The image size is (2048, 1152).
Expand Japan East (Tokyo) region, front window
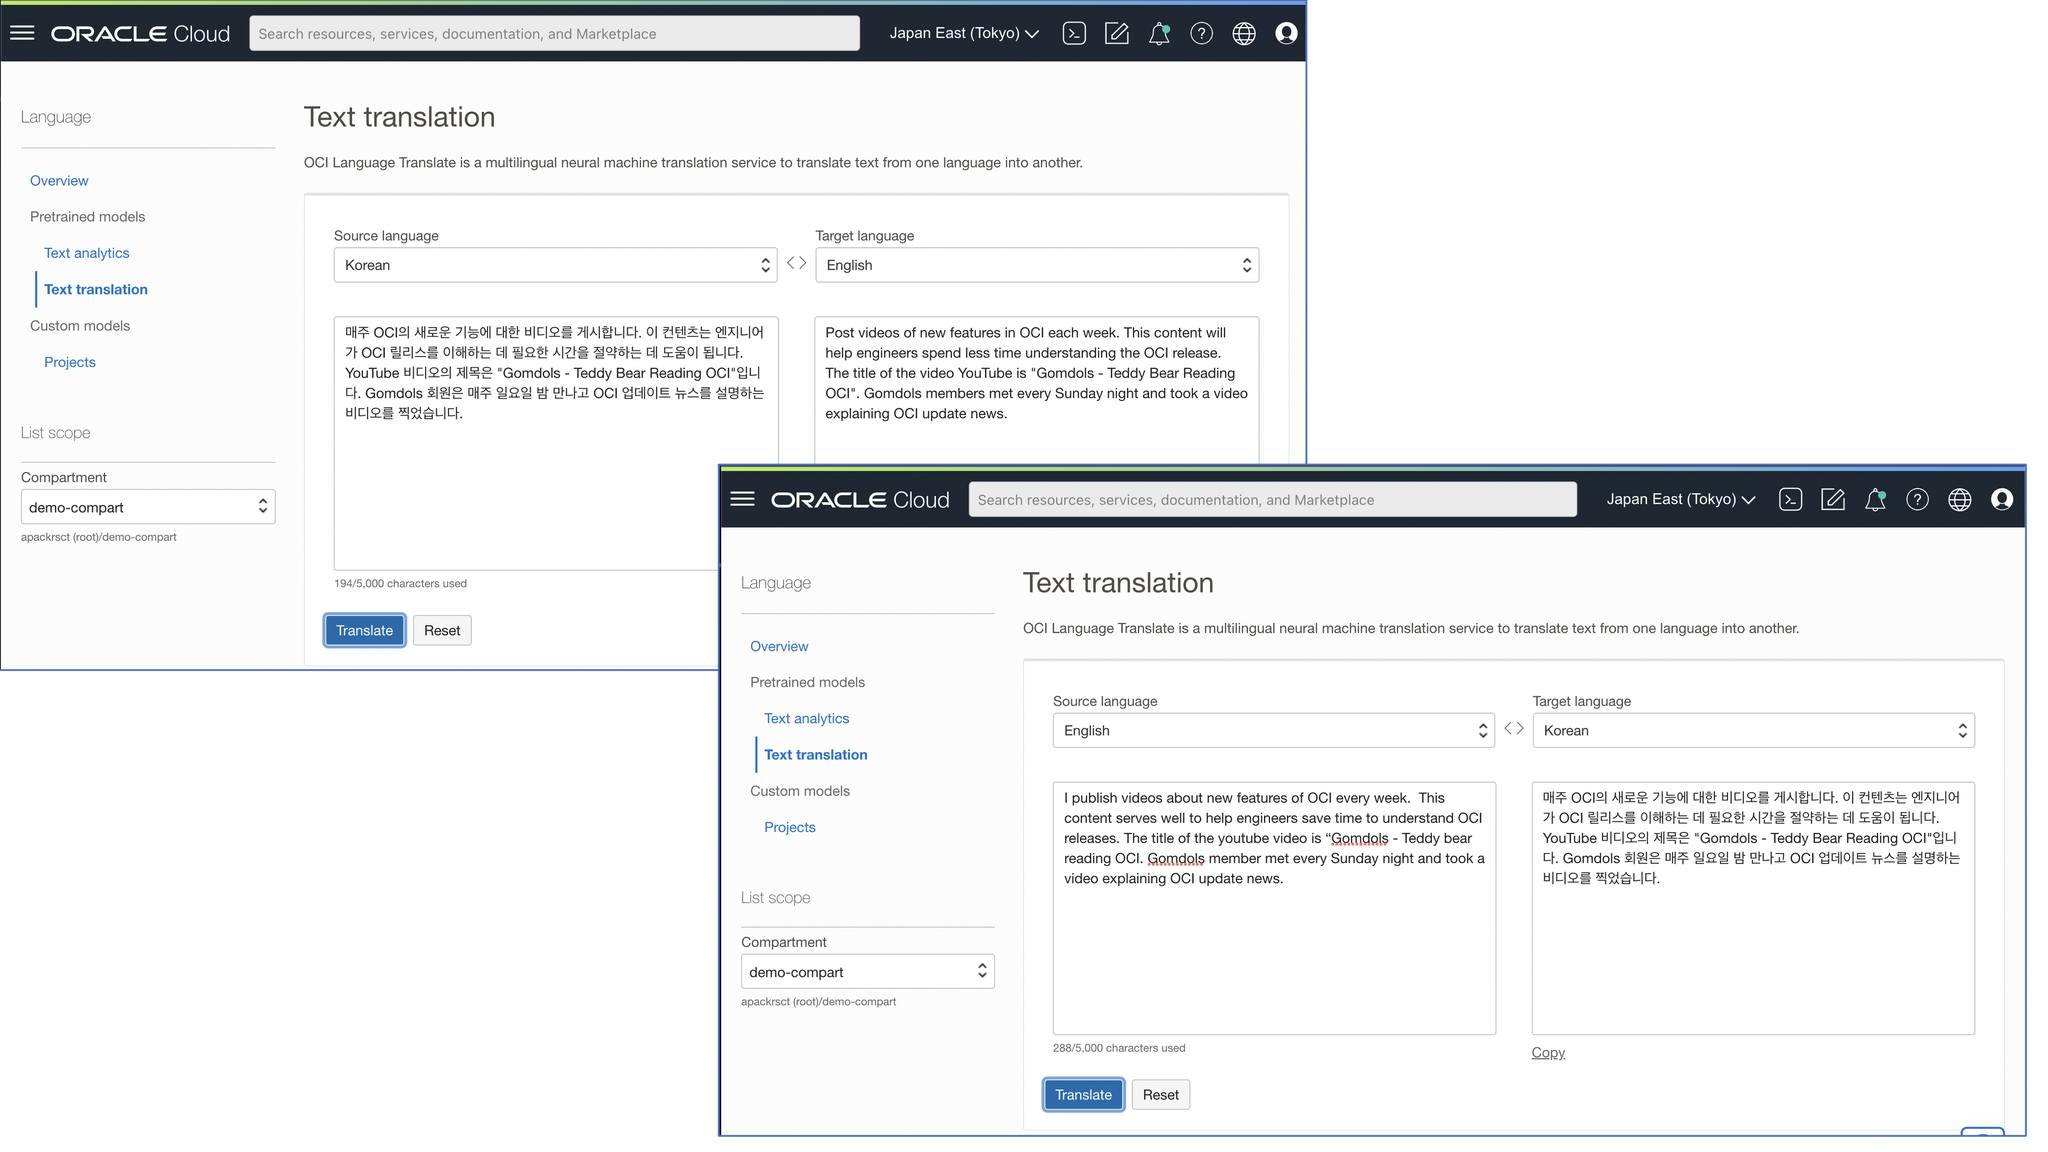pos(1681,499)
